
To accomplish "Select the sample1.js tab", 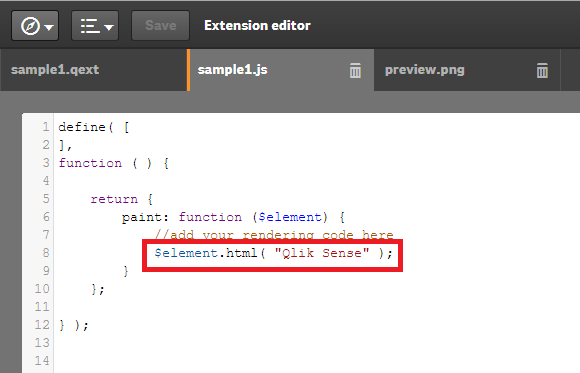I will pyautogui.click(x=280, y=70).
